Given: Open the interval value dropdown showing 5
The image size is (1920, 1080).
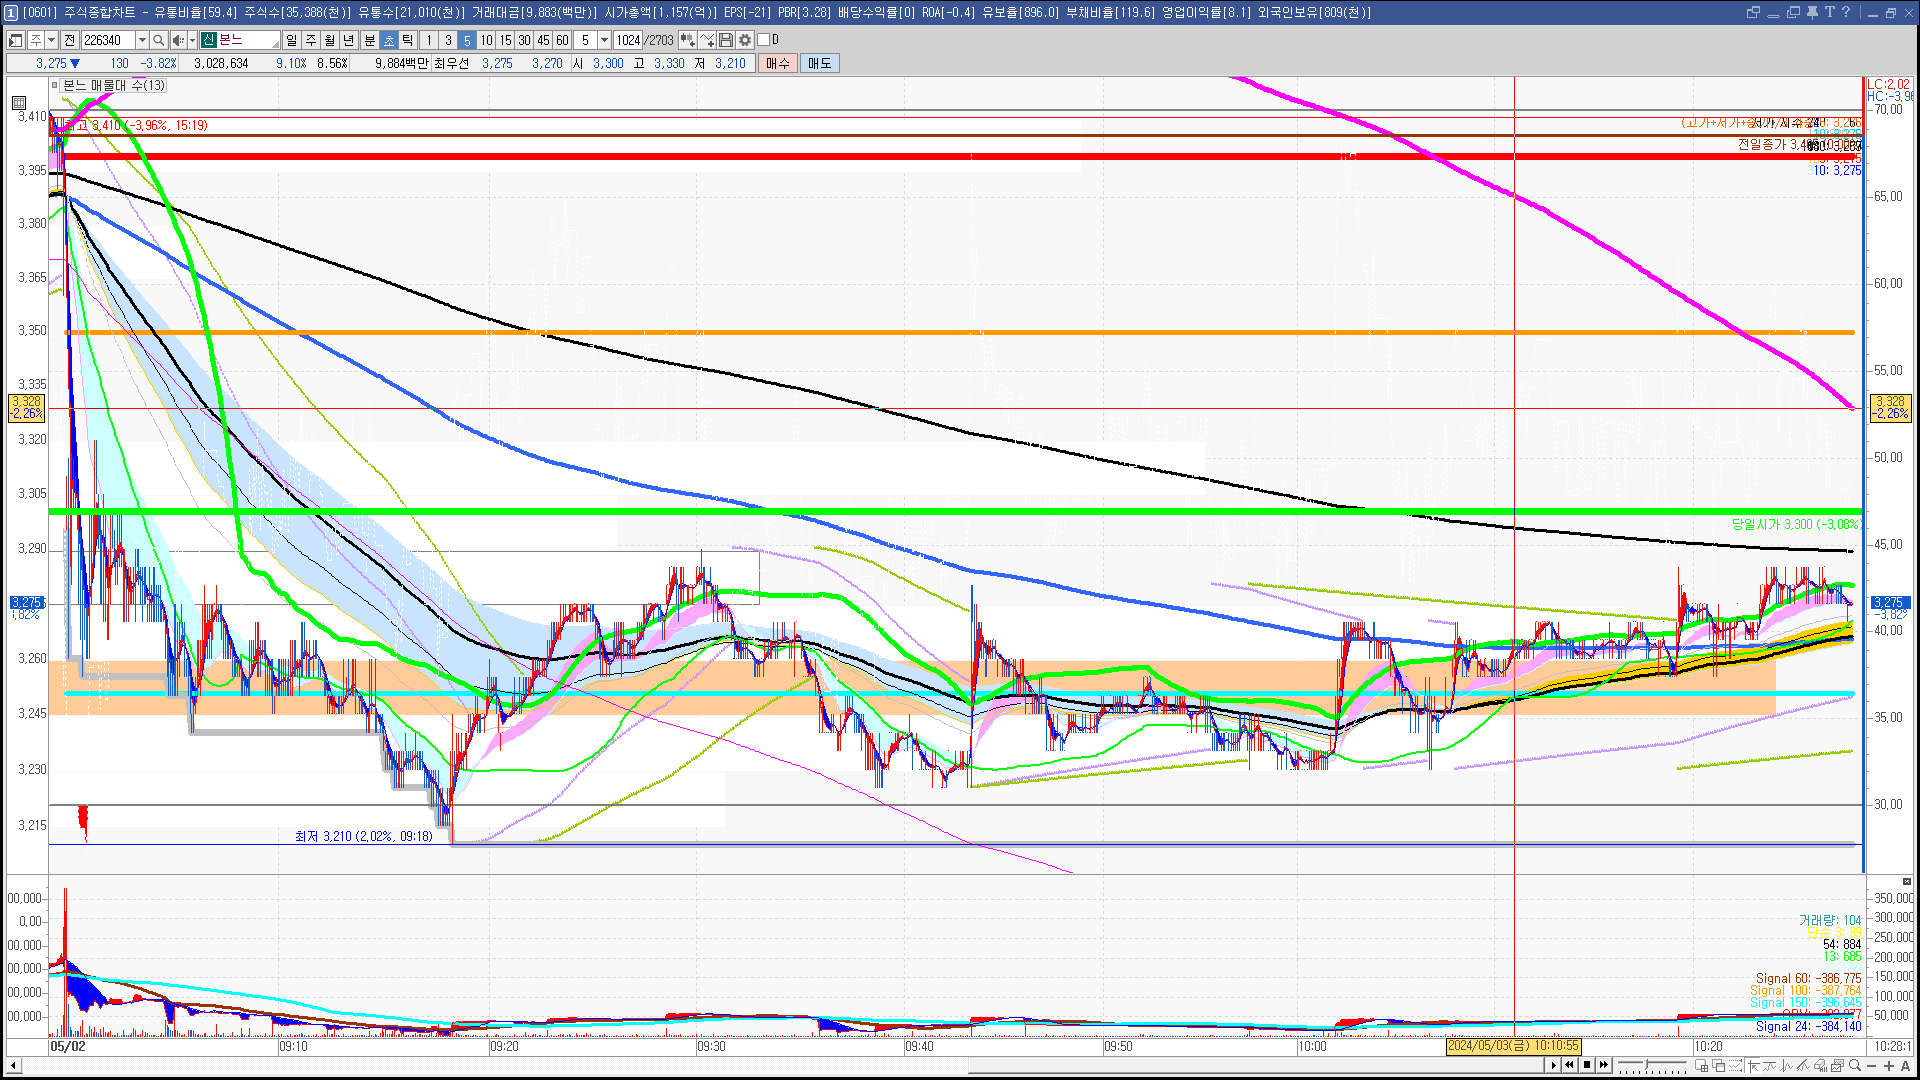Looking at the screenshot, I should (604, 40).
